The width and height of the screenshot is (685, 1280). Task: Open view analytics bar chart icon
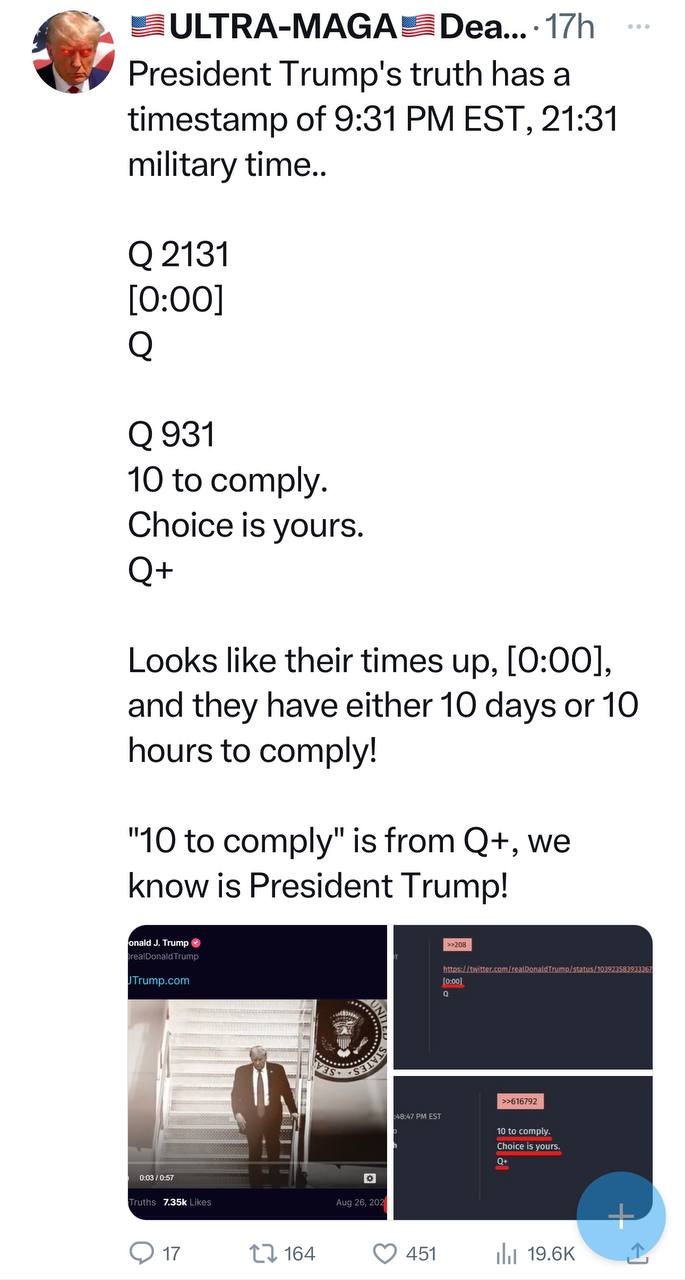pos(507,1252)
